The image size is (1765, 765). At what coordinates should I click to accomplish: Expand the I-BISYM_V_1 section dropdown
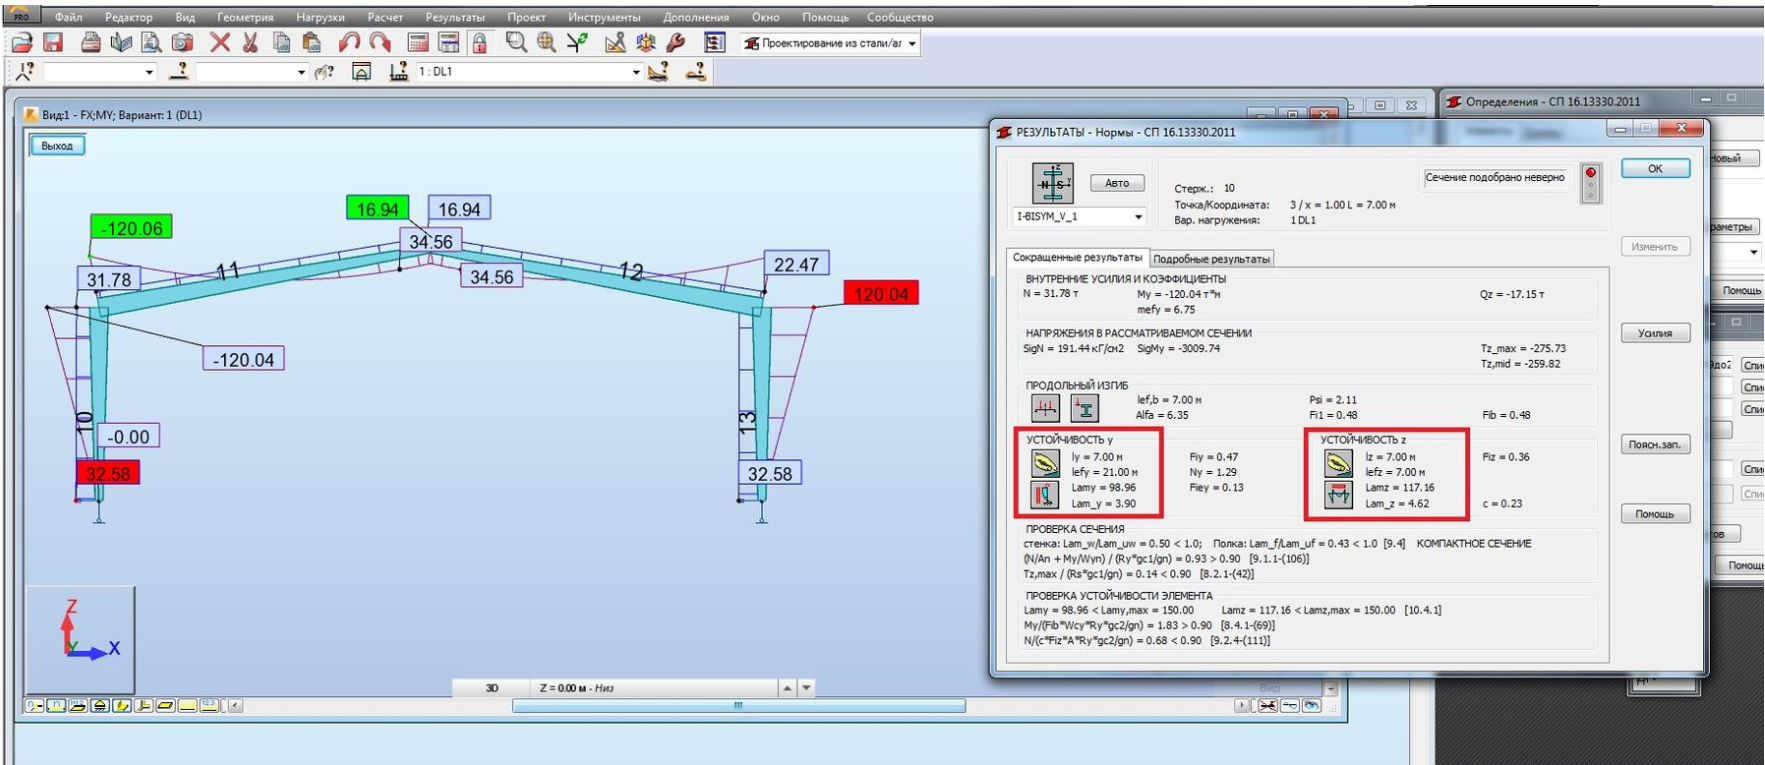(1138, 217)
